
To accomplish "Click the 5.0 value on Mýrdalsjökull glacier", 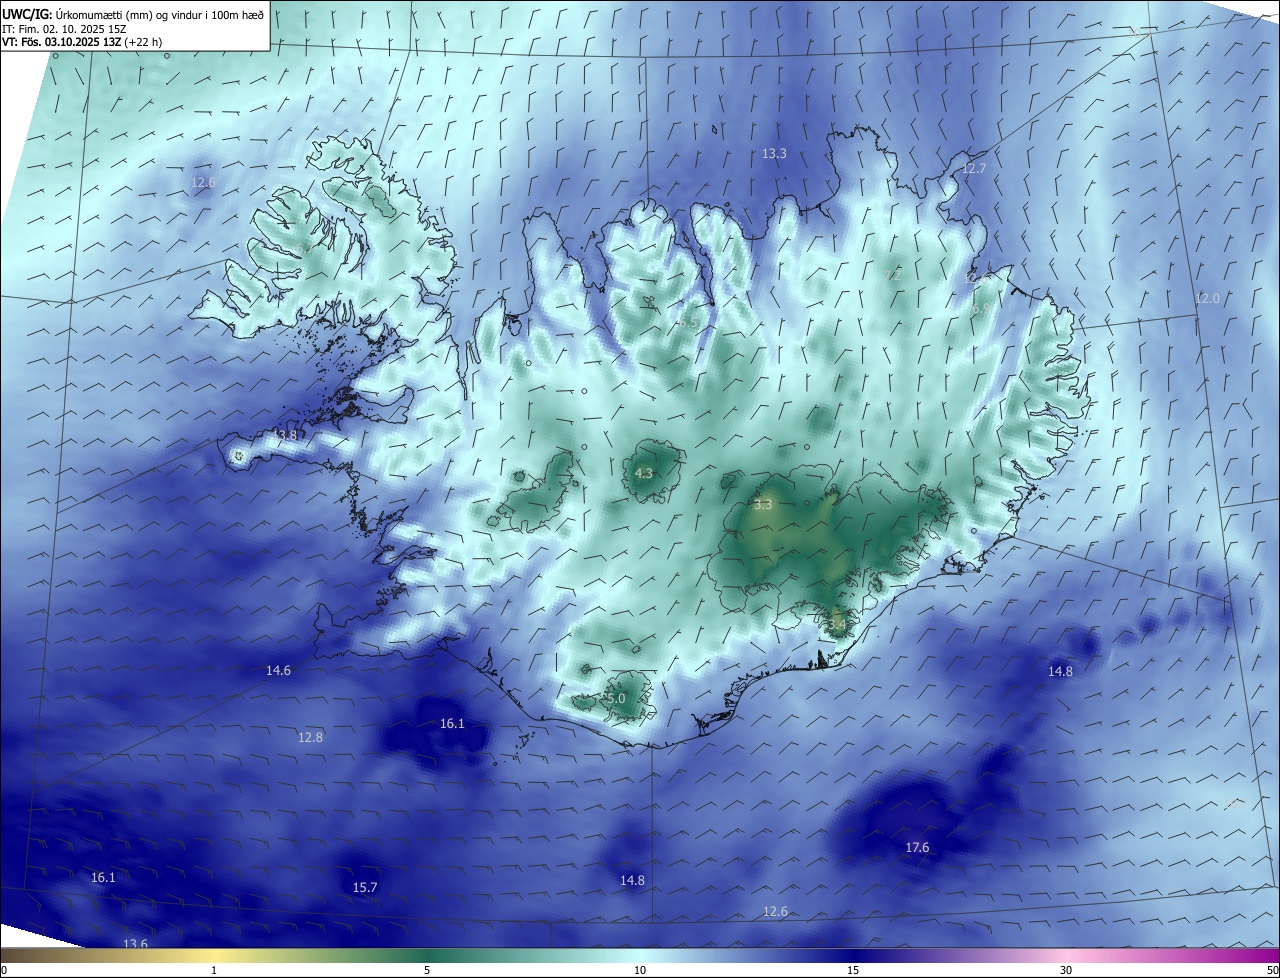I will (616, 699).
